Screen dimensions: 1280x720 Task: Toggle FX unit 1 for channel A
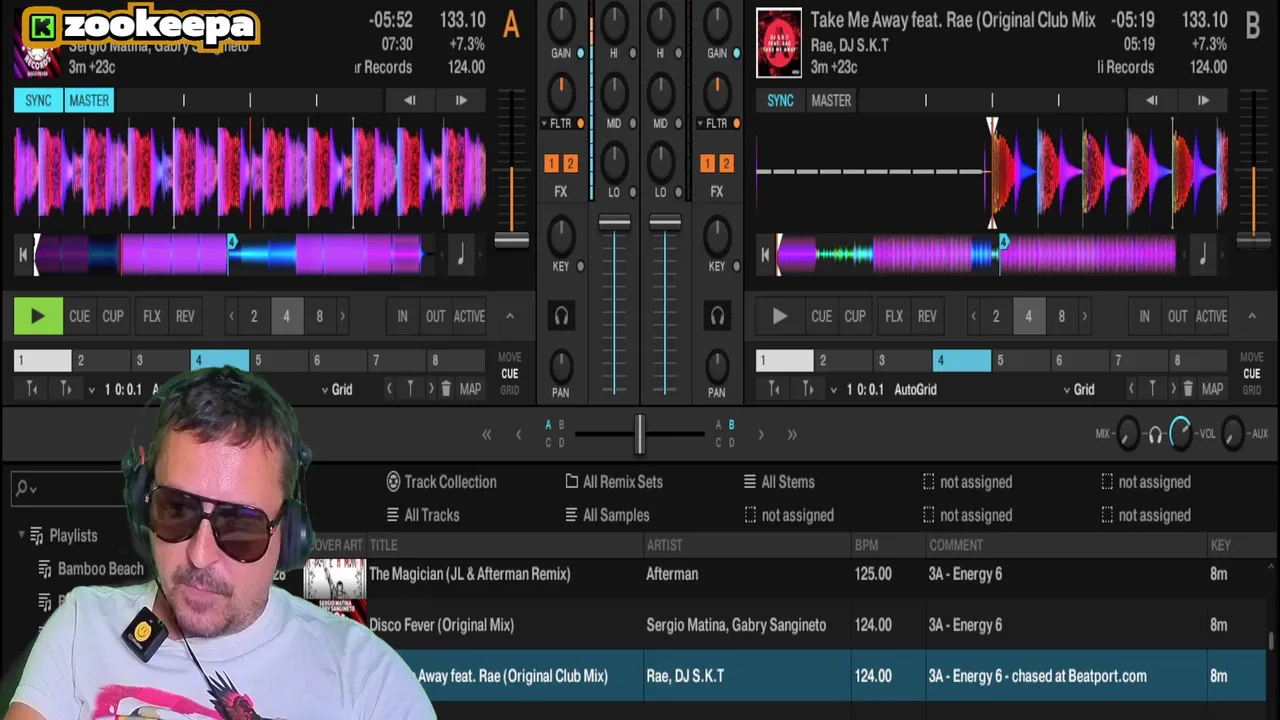pos(551,163)
